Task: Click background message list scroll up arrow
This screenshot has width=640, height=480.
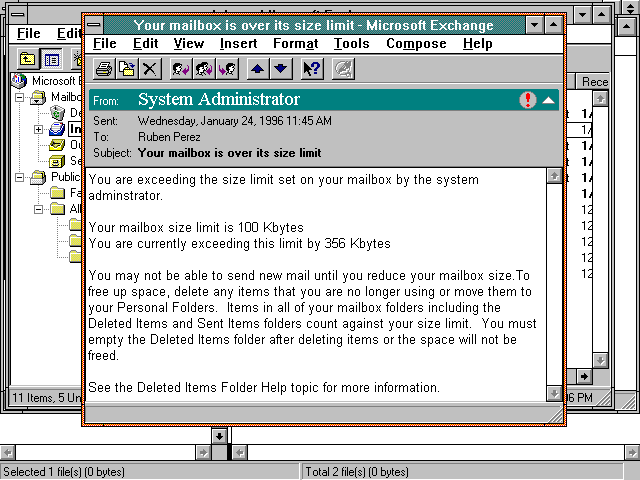Action: click(x=600, y=98)
